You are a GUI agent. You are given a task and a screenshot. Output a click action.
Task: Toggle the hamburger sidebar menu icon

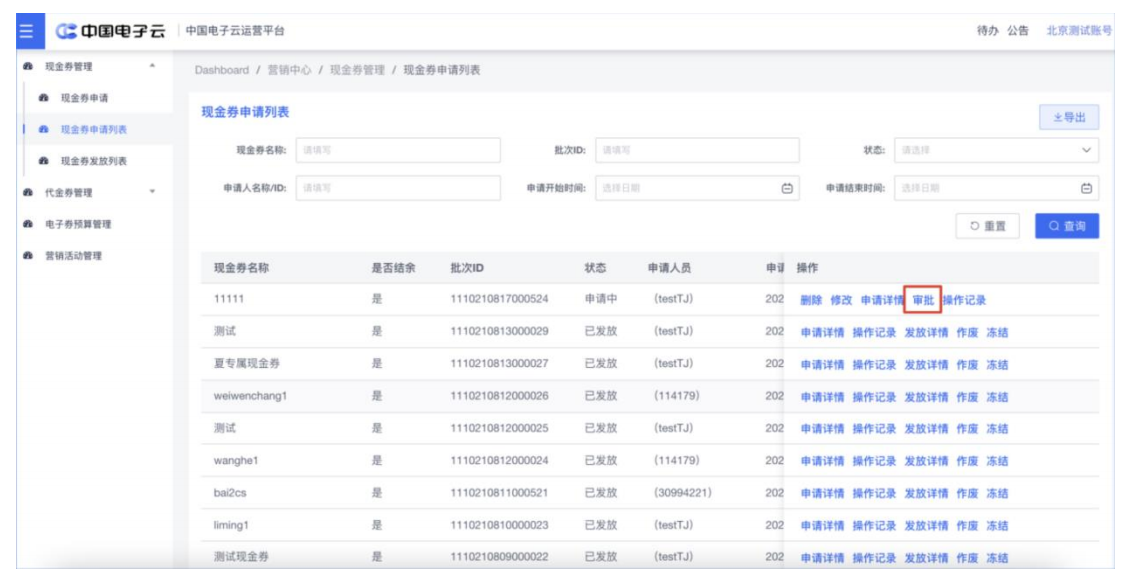(x=27, y=32)
